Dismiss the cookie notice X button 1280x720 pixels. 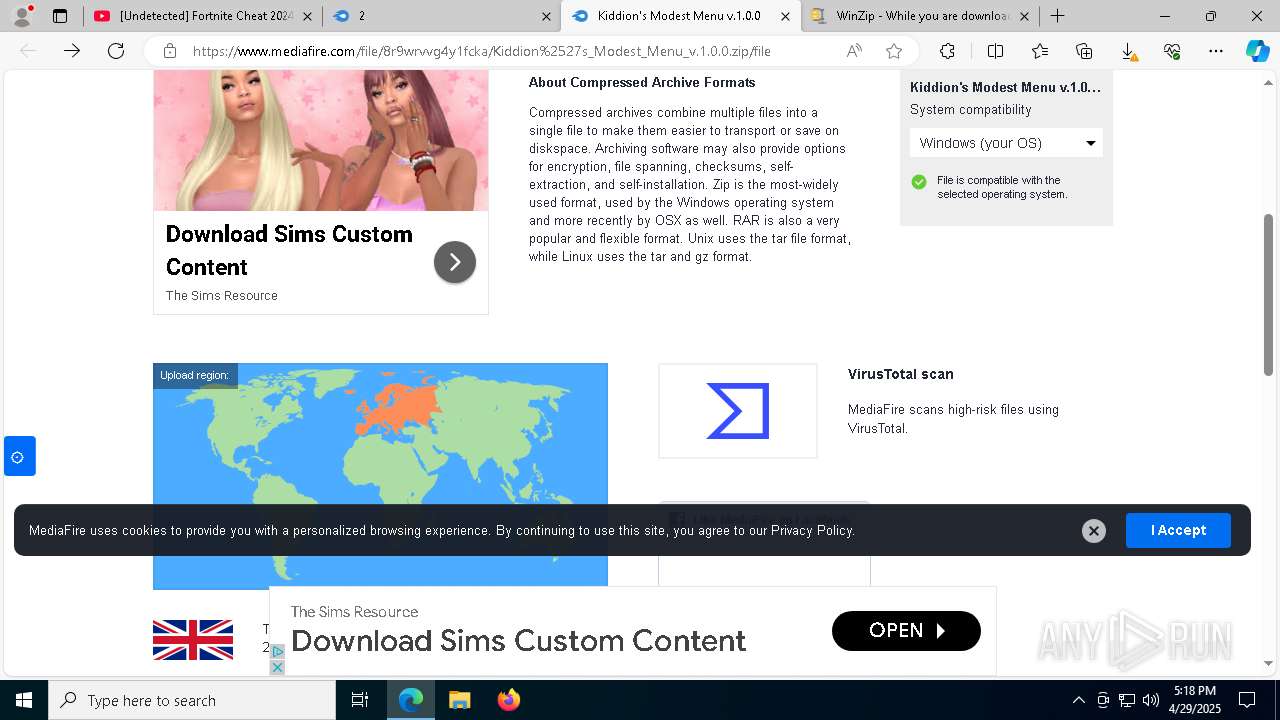1094,531
